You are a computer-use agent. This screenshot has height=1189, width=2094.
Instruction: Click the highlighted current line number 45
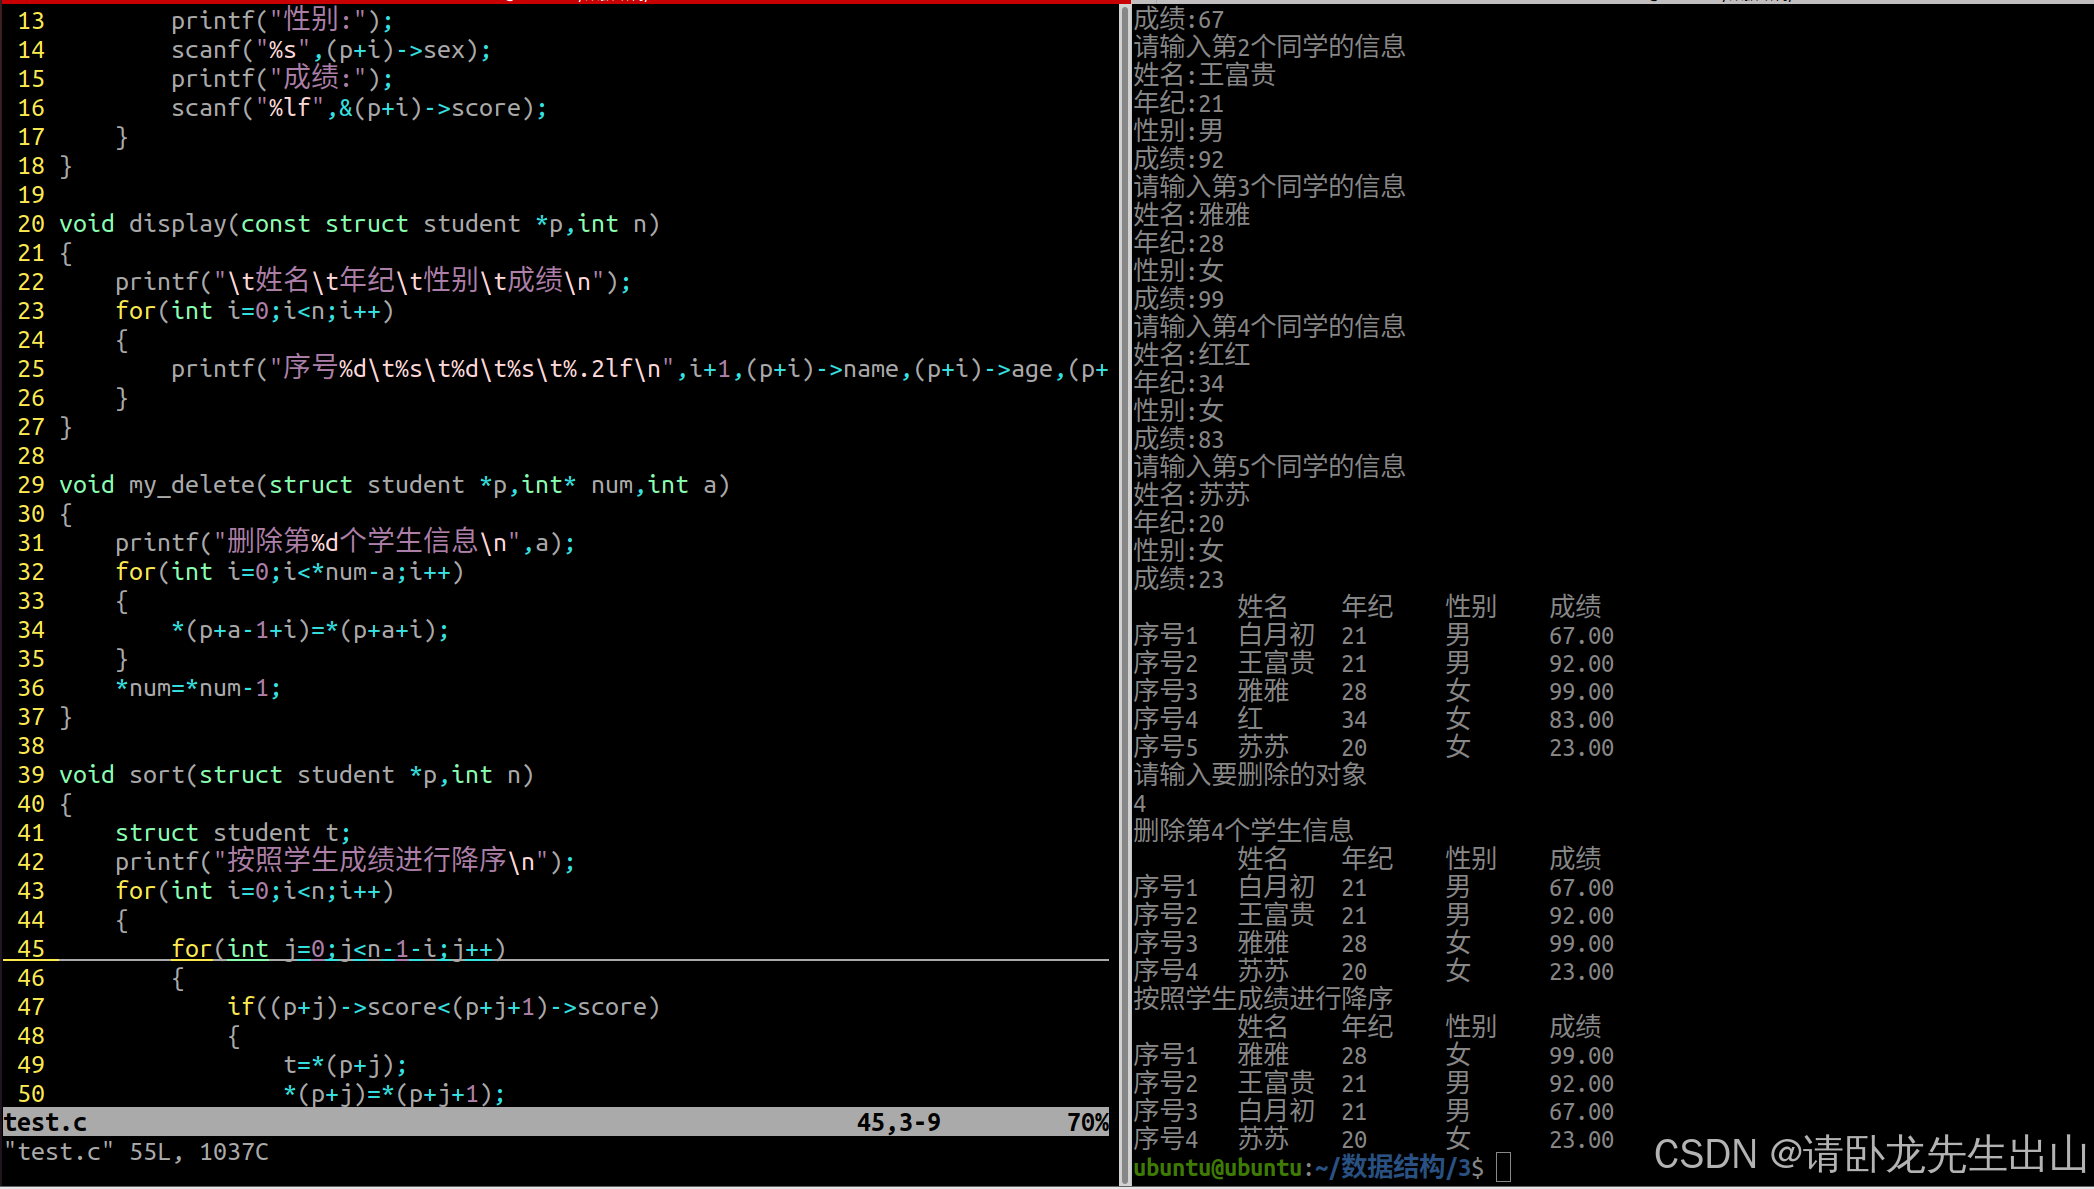pos(30,948)
